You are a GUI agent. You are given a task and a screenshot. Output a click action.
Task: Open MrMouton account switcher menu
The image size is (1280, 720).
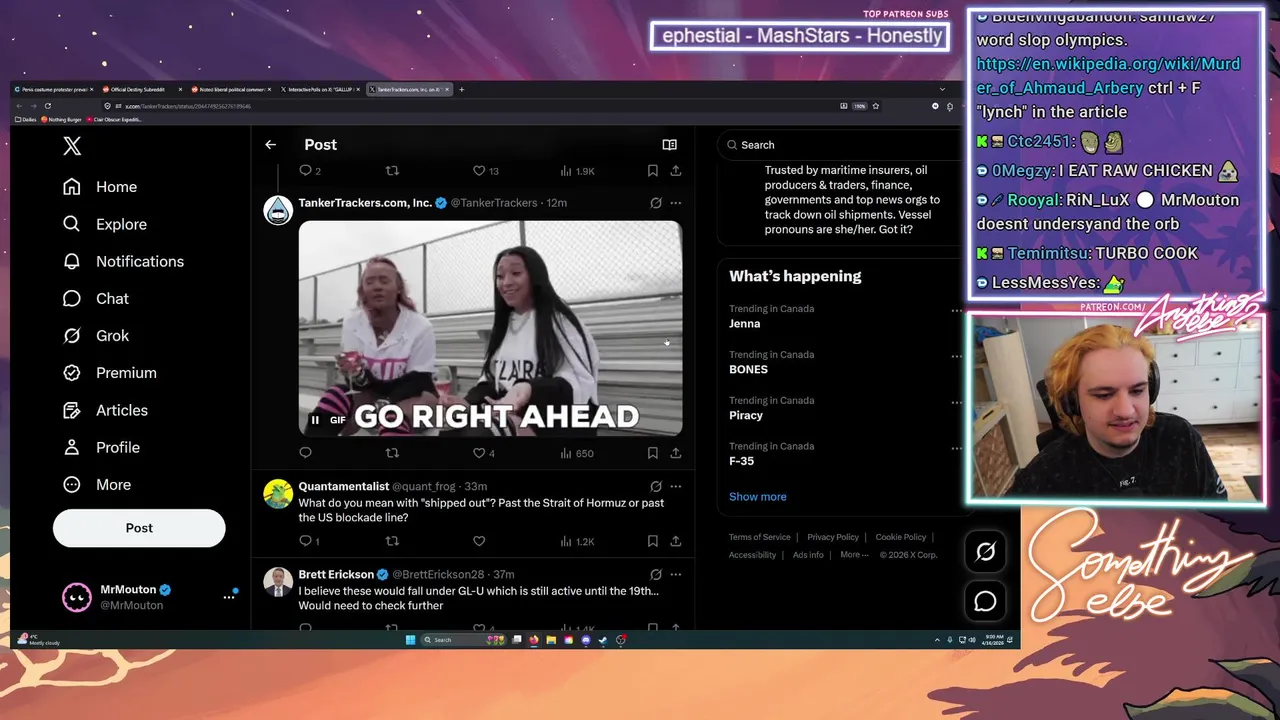coord(229,597)
